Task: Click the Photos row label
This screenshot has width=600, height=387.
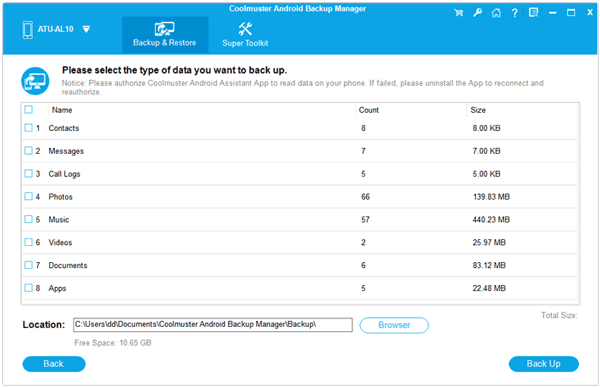Action: (x=60, y=197)
